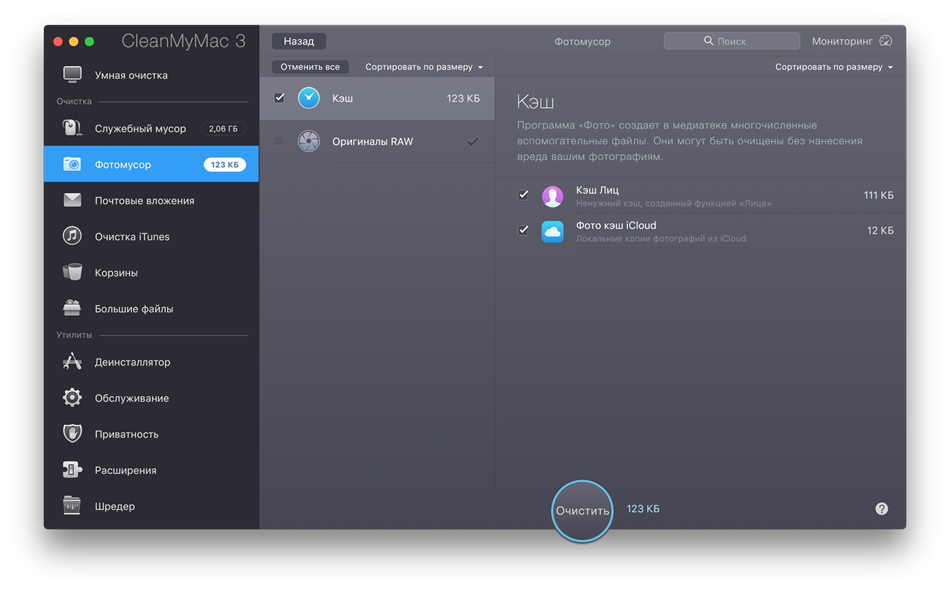Uncheck the Фото кэш iCloud checkbox
The height and width of the screenshot is (591, 950).
(523, 230)
